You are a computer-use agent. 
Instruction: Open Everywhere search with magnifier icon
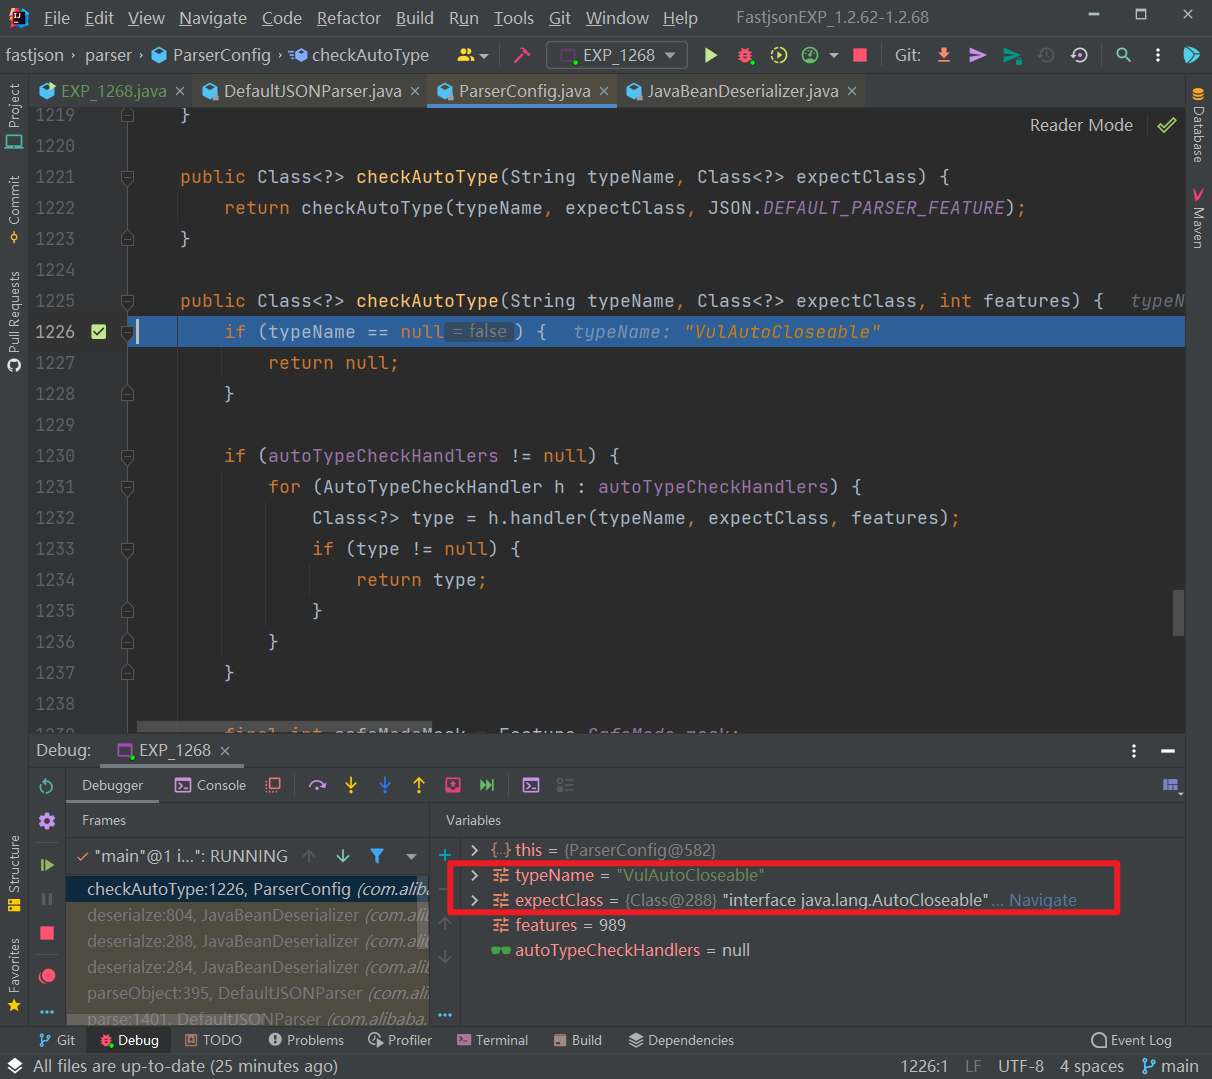(x=1124, y=55)
